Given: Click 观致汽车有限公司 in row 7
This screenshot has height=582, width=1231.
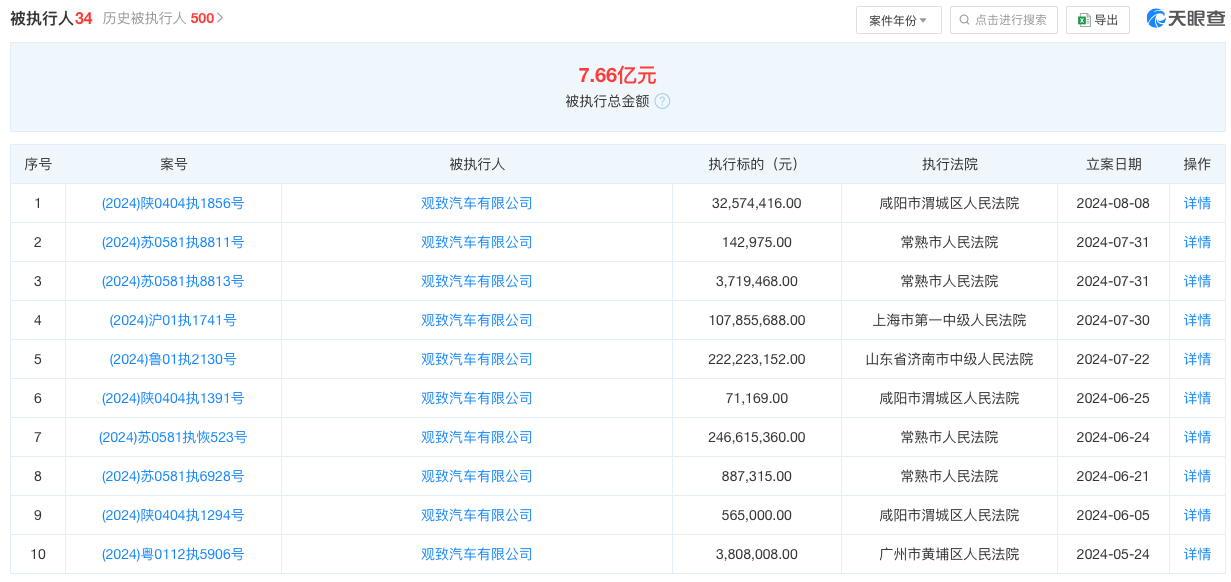Looking at the screenshot, I should click(477, 437).
